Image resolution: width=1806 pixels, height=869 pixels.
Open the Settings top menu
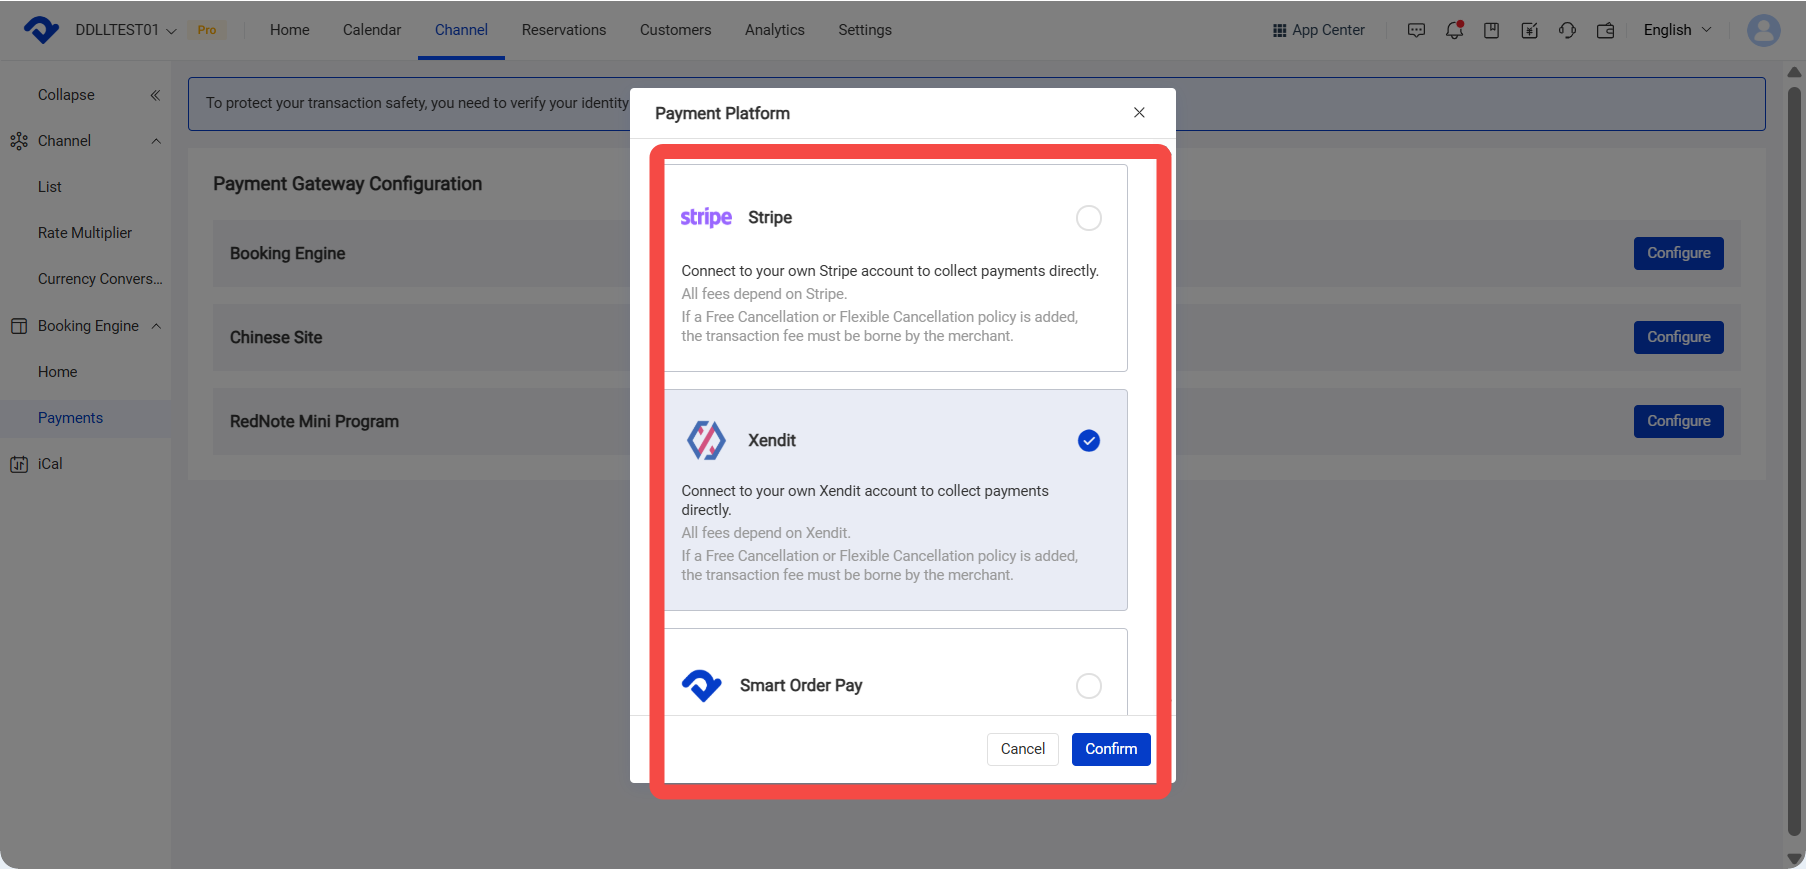[x=865, y=30]
